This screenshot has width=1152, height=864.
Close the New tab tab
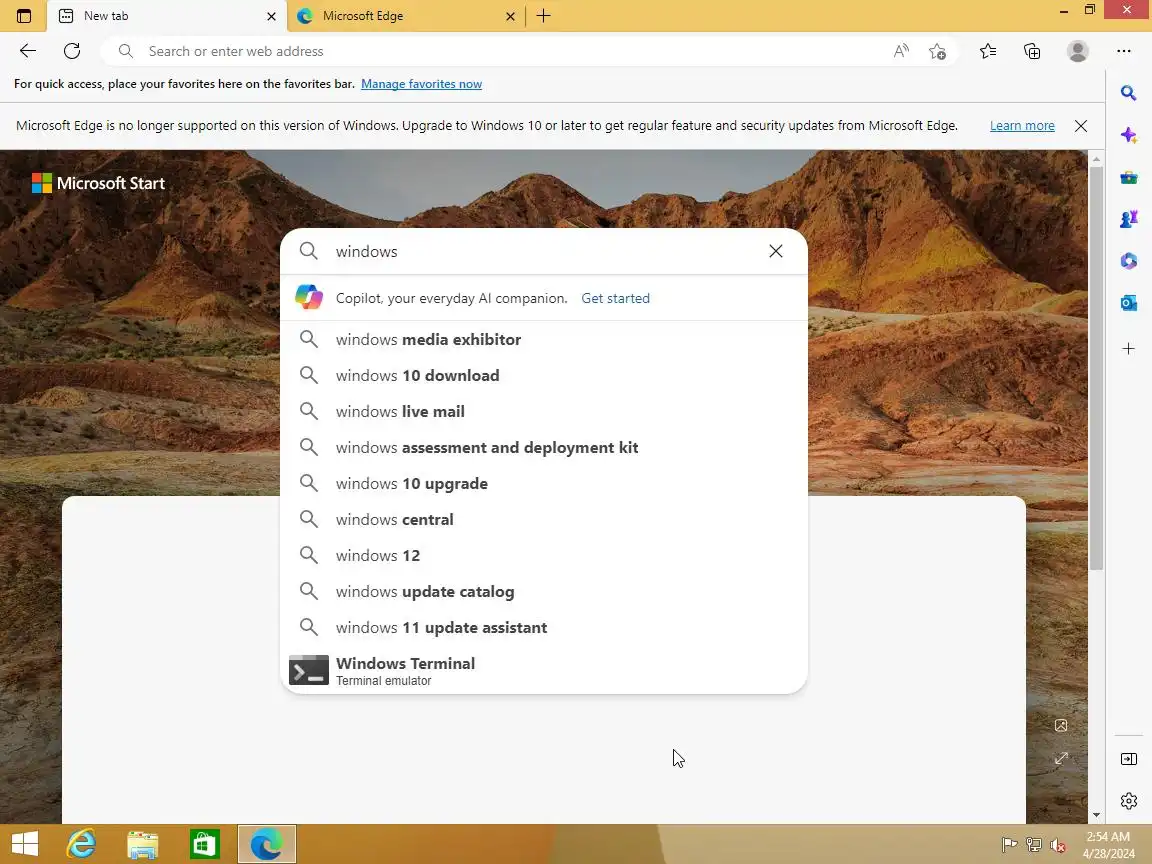[271, 16]
